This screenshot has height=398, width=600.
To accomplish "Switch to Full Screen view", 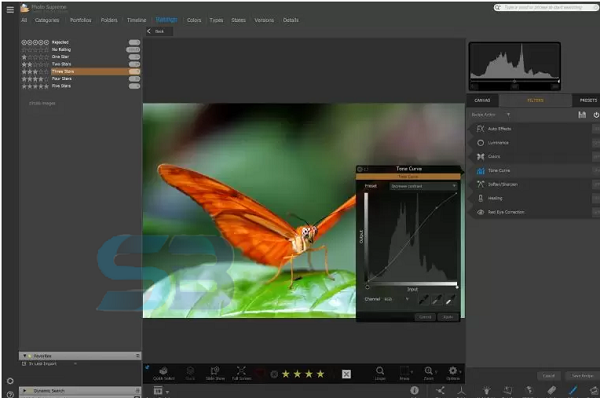I will (241, 373).
